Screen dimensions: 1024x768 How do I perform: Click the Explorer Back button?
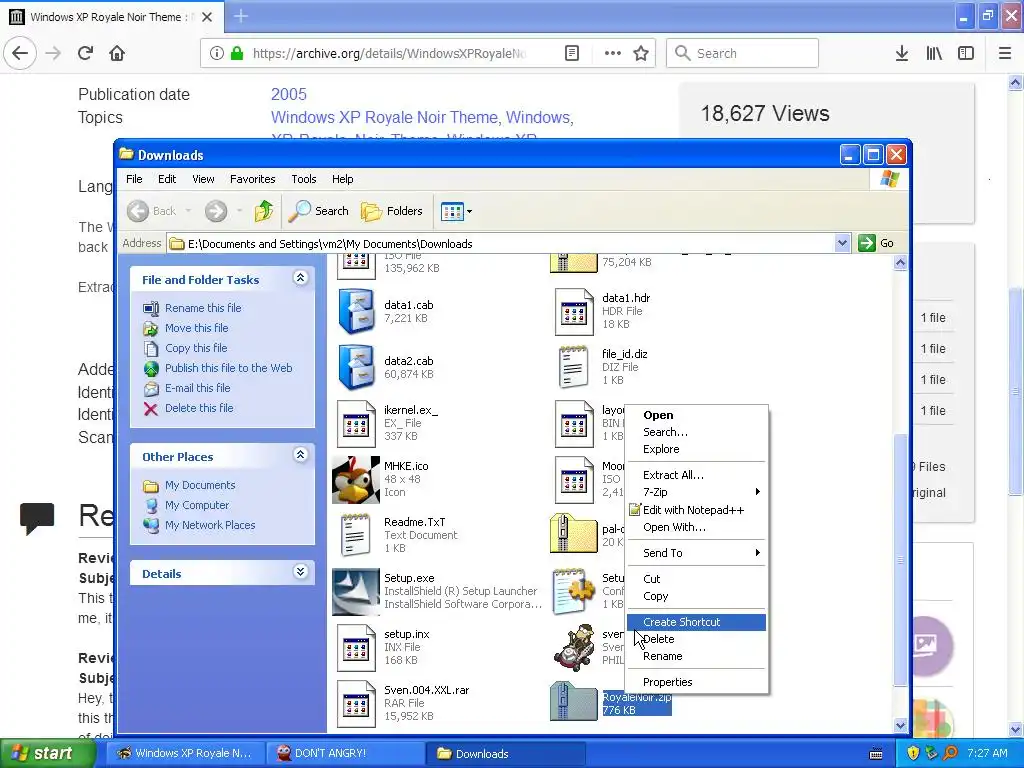tap(152, 211)
